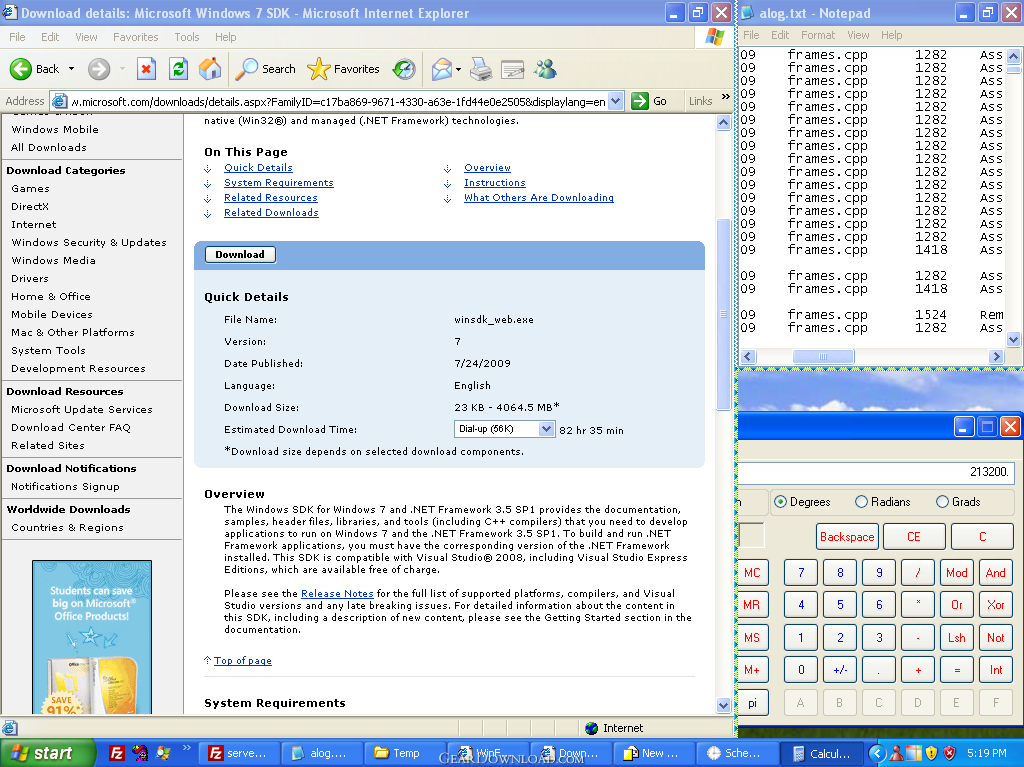Open the Notepad Help menu
The width and height of the screenshot is (1024, 767).
point(891,35)
